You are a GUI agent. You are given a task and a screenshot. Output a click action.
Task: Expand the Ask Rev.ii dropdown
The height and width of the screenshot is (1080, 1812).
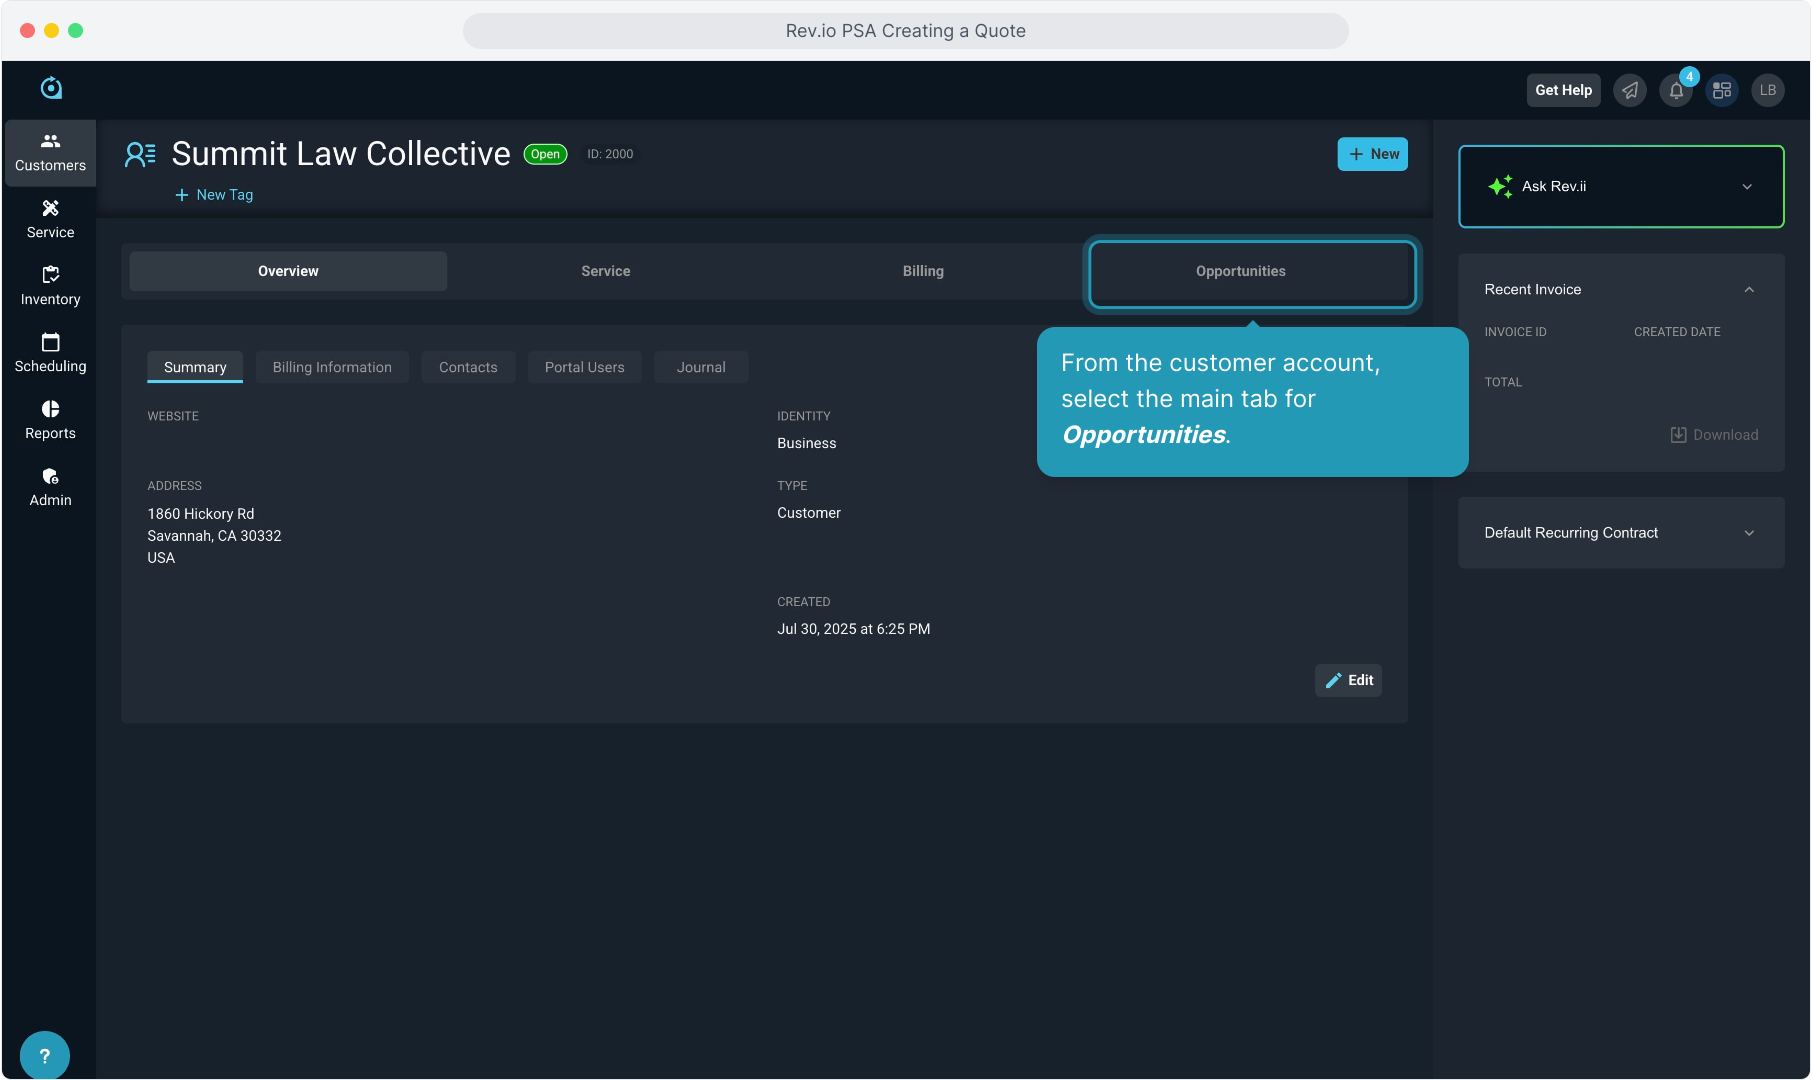coord(1746,187)
